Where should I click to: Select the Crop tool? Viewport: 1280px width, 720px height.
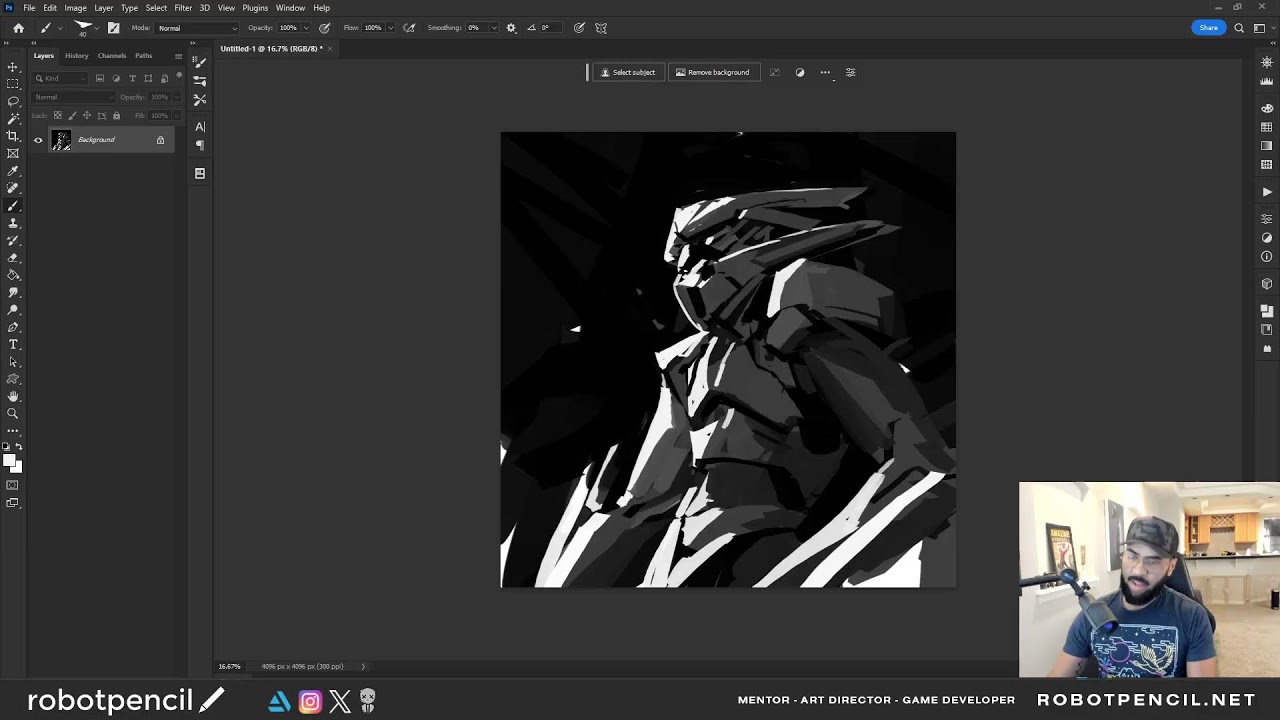13,136
